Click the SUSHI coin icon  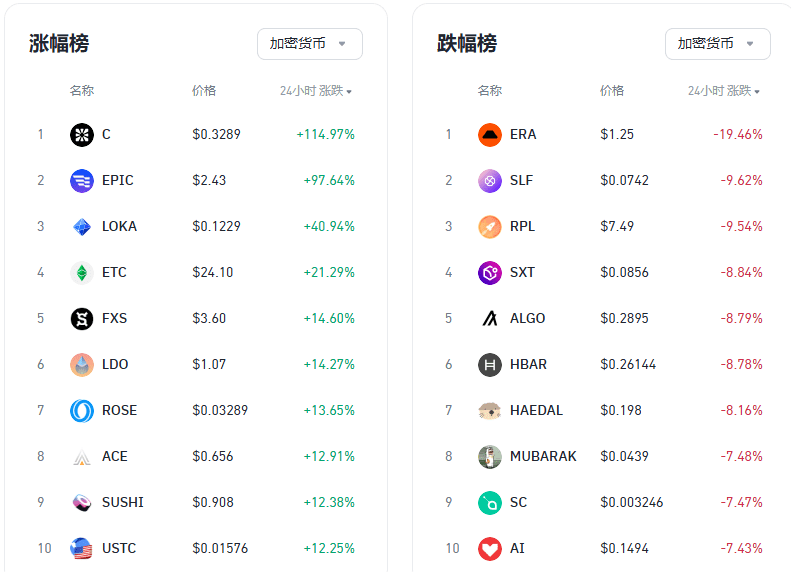pyautogui.click(x=82, y=502)
